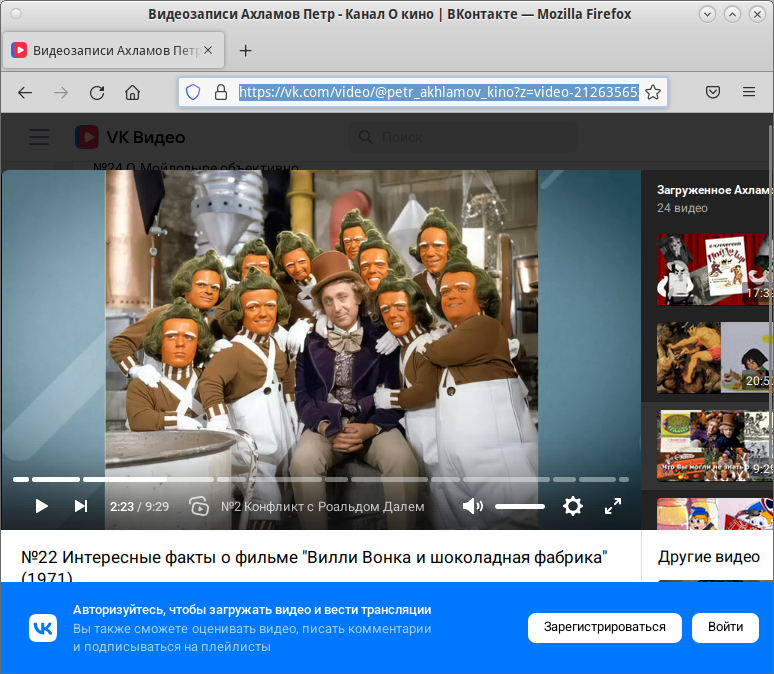Select the Видеозаписи Ахламов Петр tab

[114, 50]
